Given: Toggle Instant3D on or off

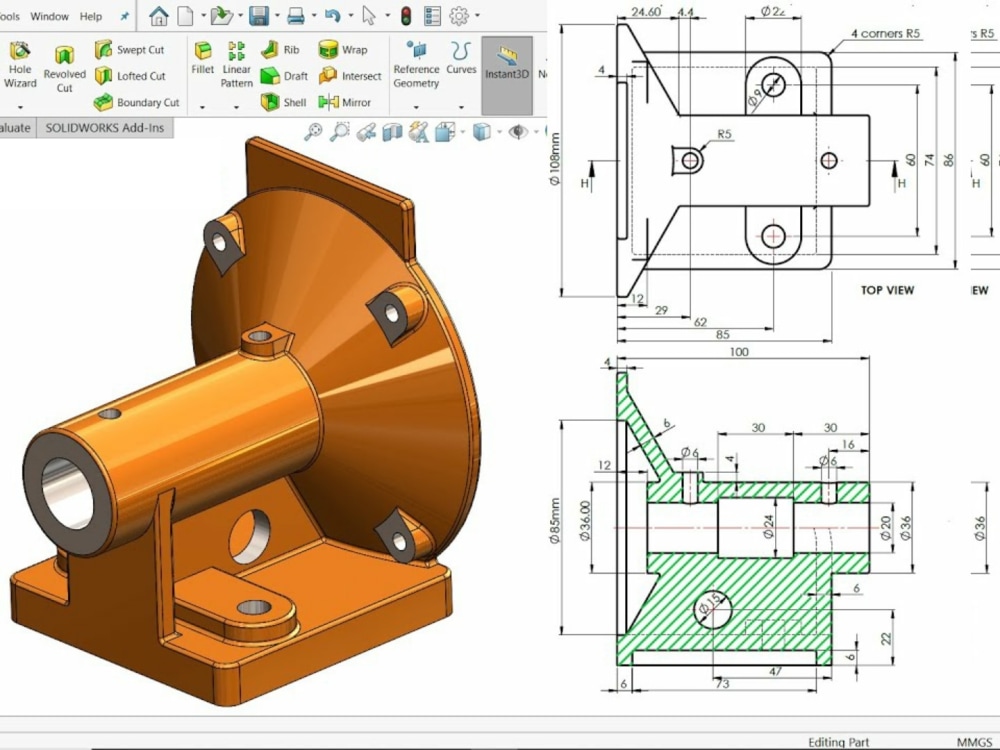Looking at the screenshot, I should point(506,67).
